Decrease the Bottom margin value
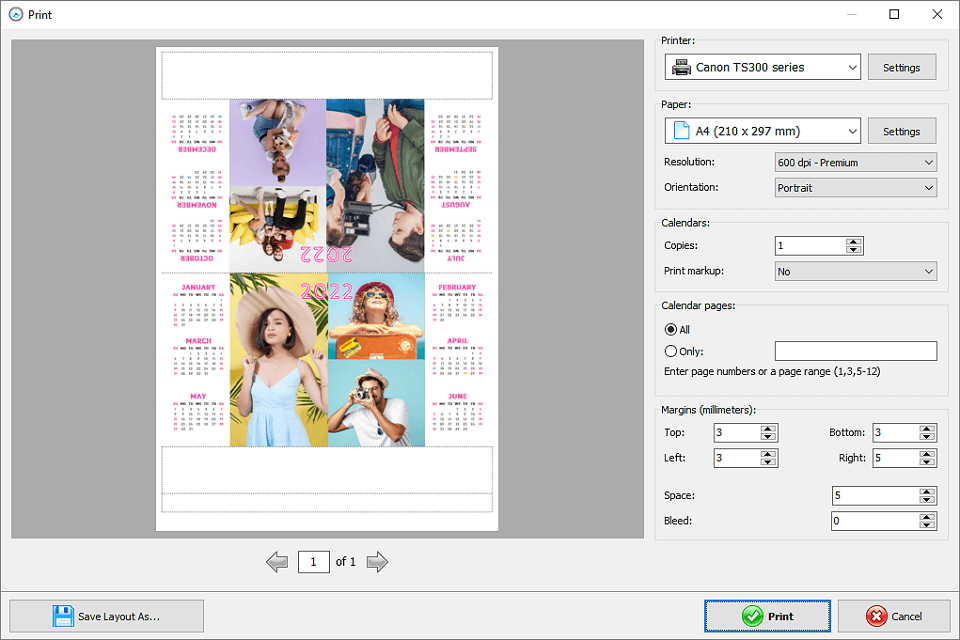960x640 pixels. (x=927, y=436)
